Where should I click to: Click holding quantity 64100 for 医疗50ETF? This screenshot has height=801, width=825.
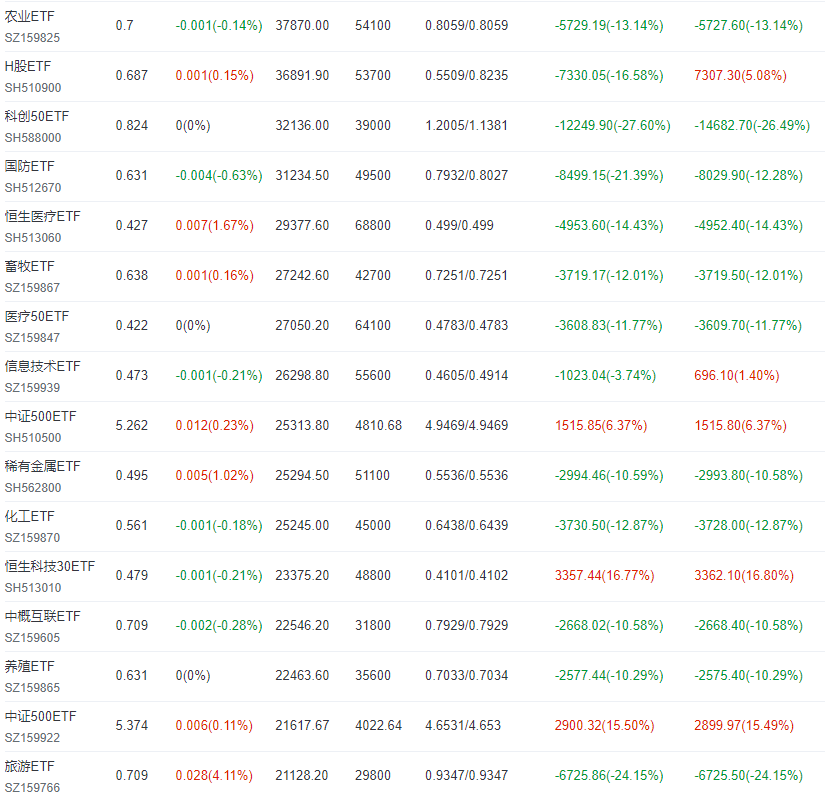point(373,325)
